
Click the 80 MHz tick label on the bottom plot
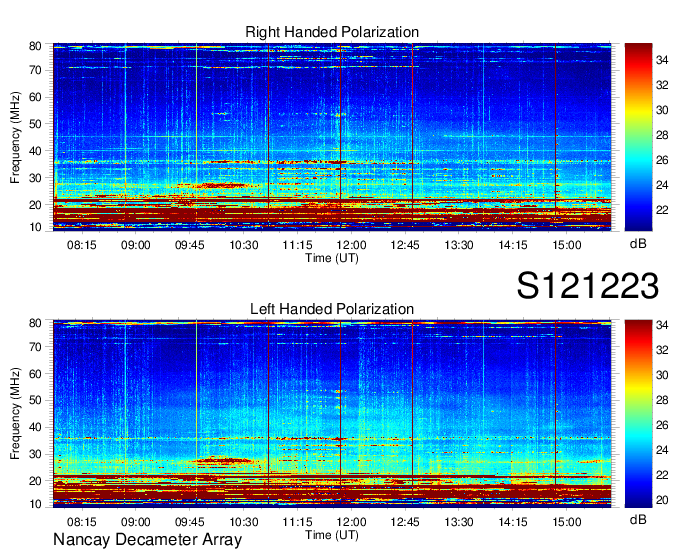pos(36,323)
